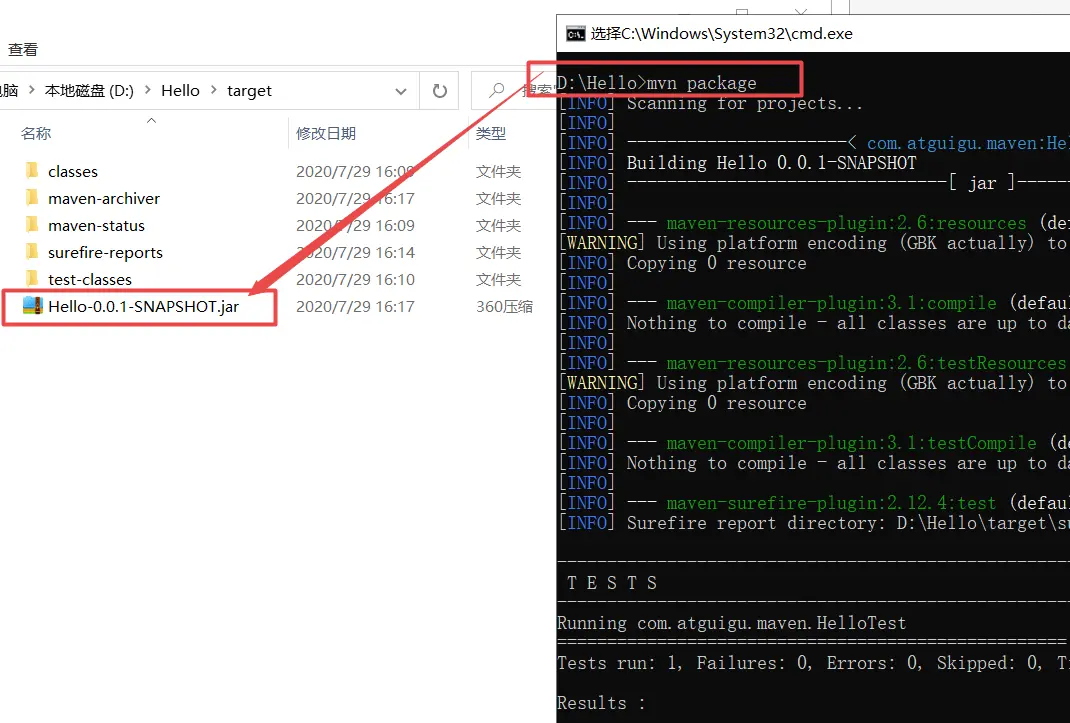
Task: Expand the address bar history dropdown chevron
Action: (x=401, y=90)
